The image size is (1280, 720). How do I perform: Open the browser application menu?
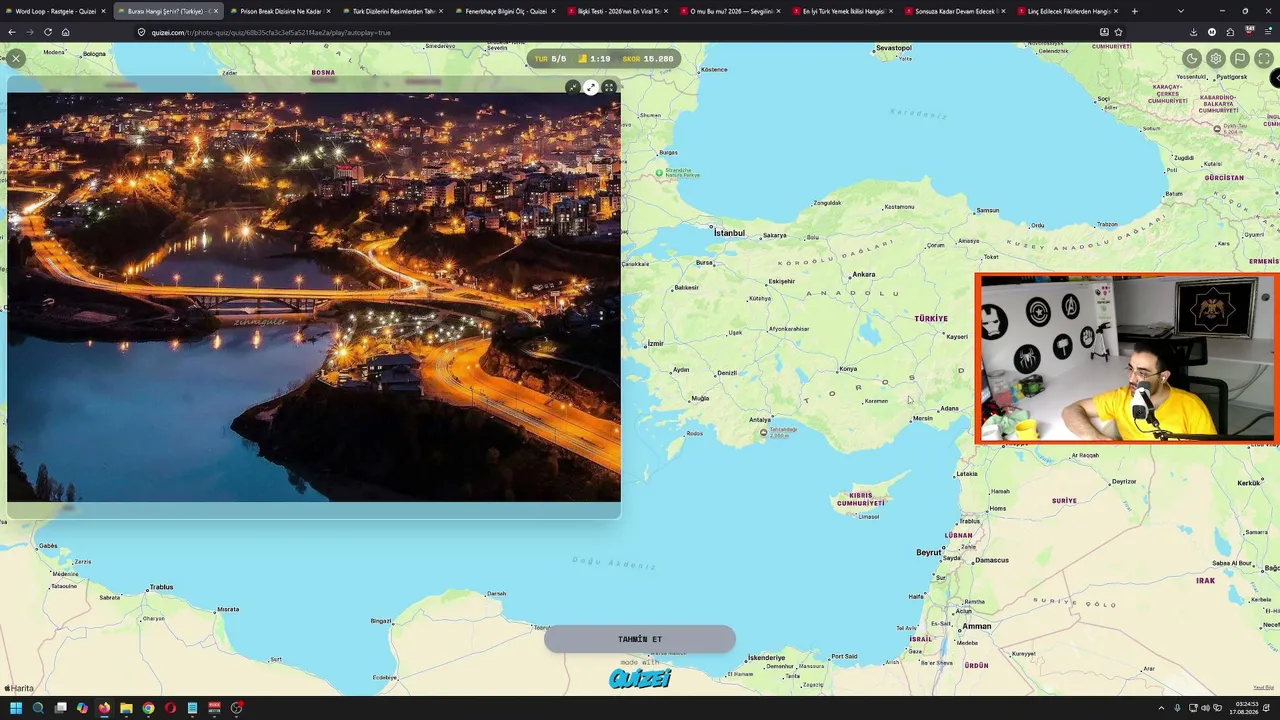click(1268, 32)
